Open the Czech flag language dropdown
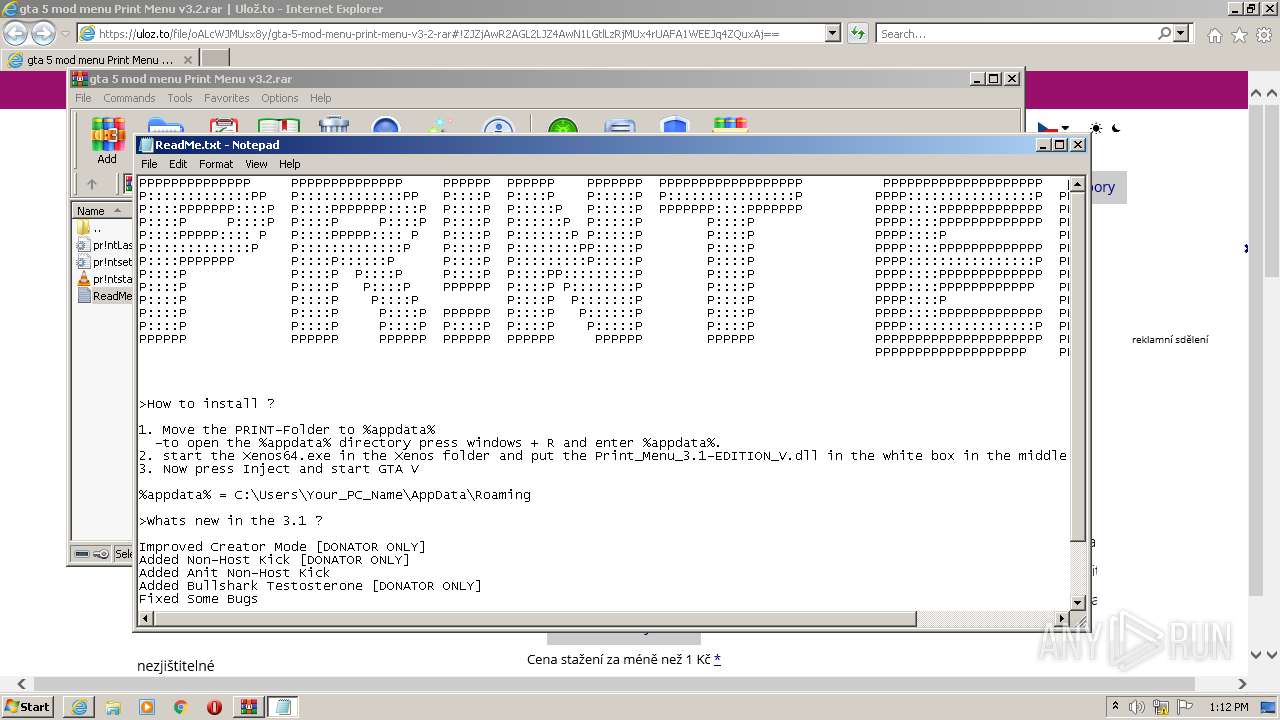 (x=1053, y=128)
